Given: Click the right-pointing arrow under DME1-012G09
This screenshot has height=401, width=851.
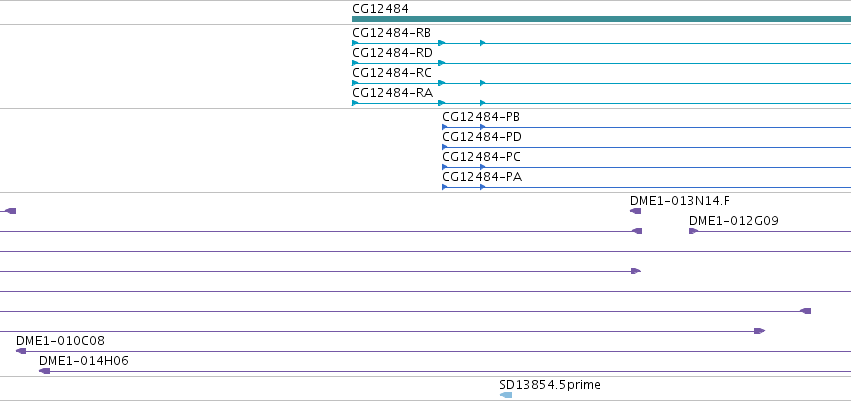Looking at the screenshot, I should coord(694,231).
